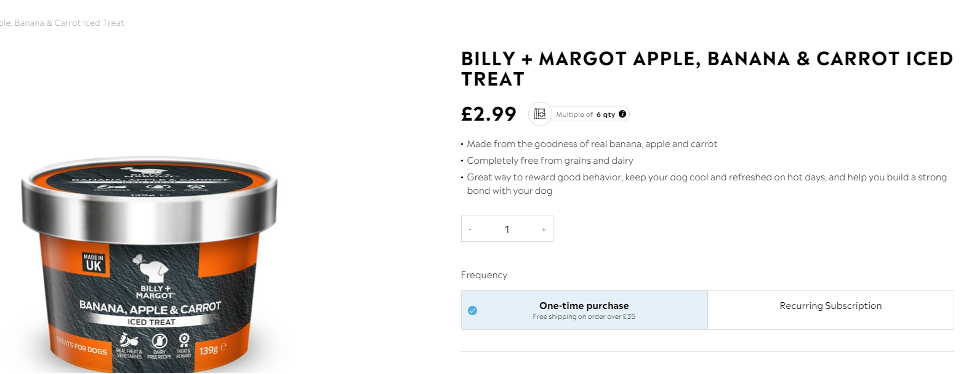
Task: Click the Dairy Free Recipe icon on tub
Action: coord(159,342)
